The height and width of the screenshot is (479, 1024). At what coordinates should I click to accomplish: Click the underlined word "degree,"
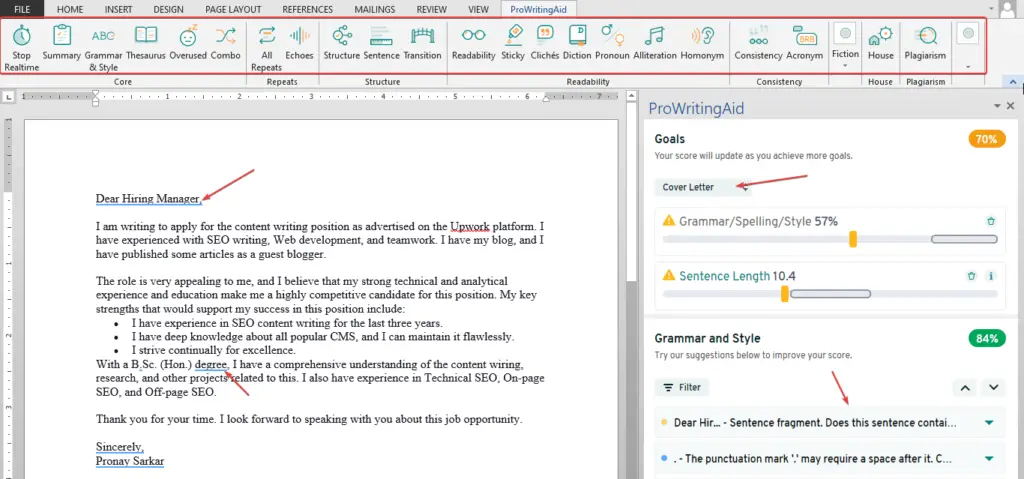(x=211, y=365)
